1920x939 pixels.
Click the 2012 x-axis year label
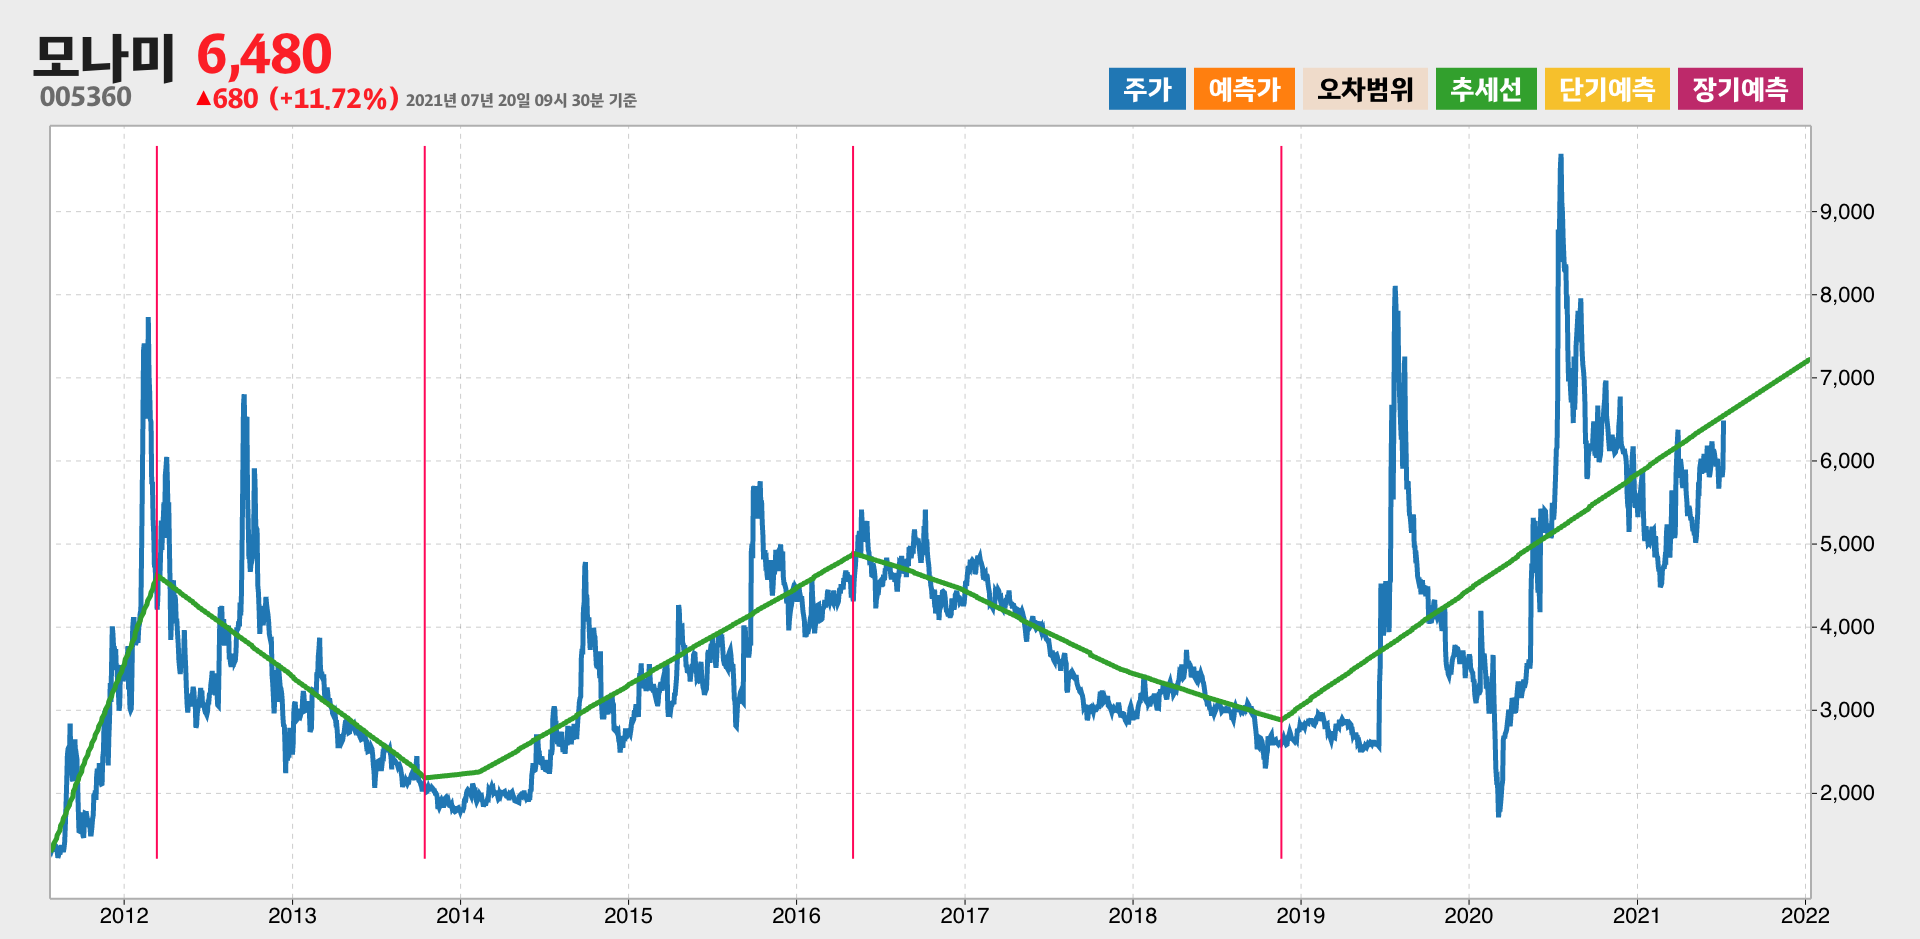point(124,916)
